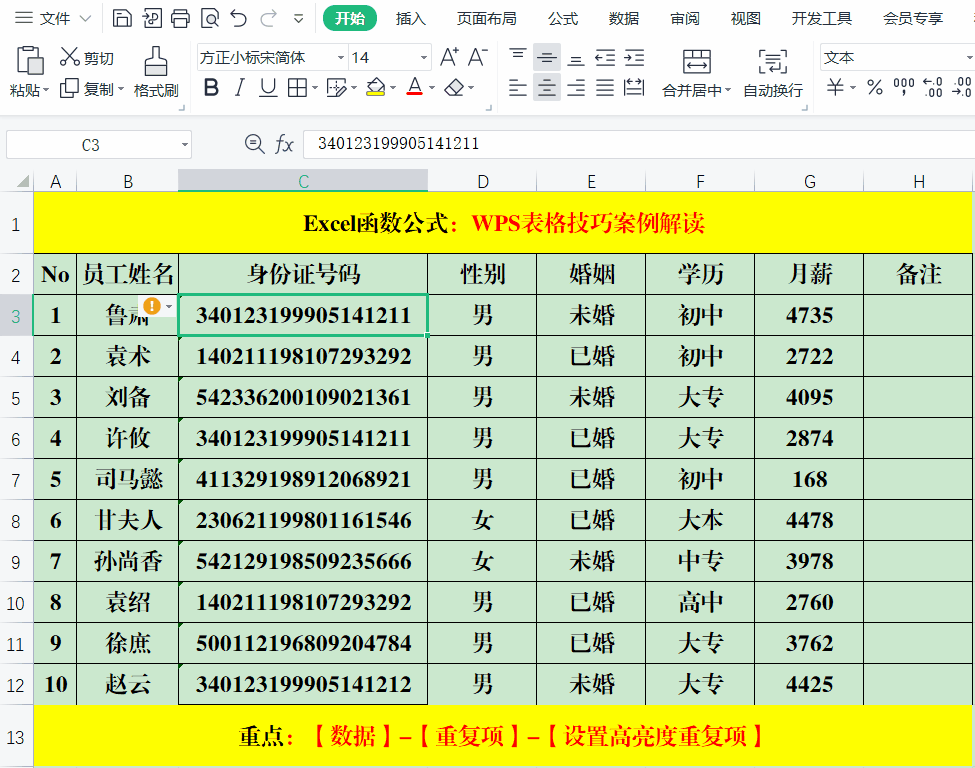Open the Merge and Center (合并居中) dropdown

point(727,91)
